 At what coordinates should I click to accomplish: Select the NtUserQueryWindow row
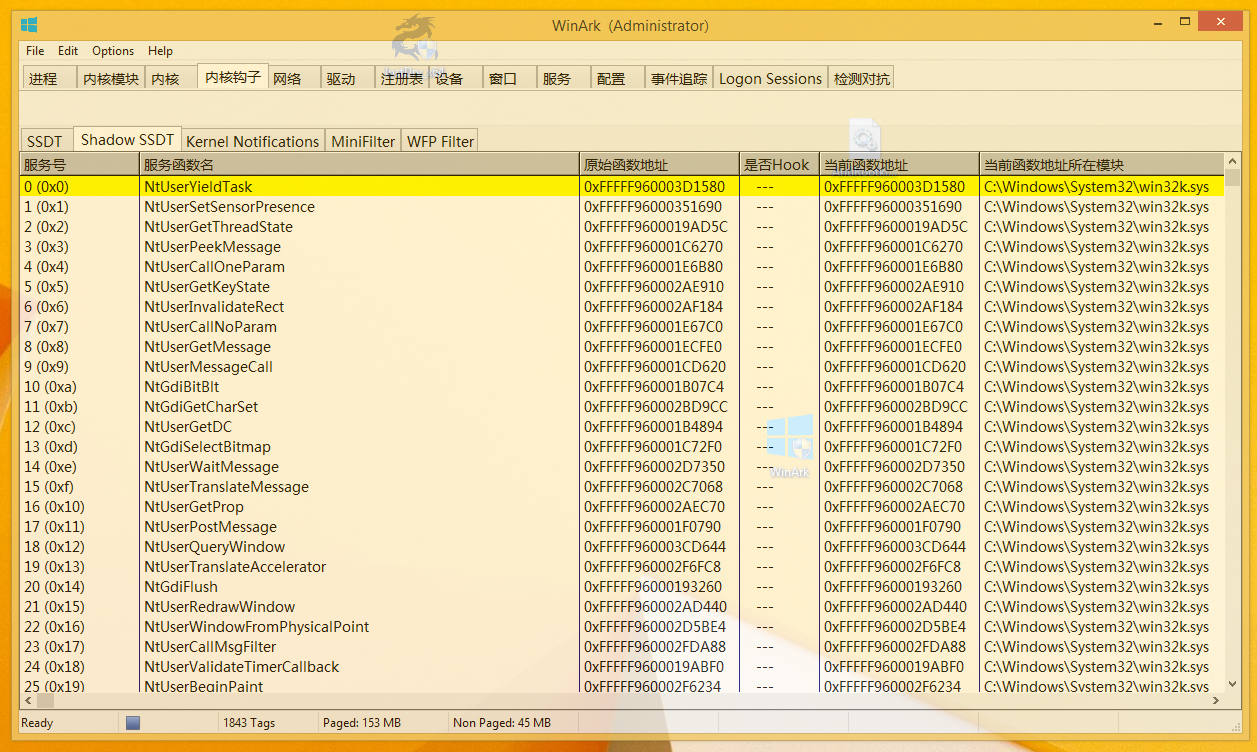pyautogui.click(x=622, y=546)
